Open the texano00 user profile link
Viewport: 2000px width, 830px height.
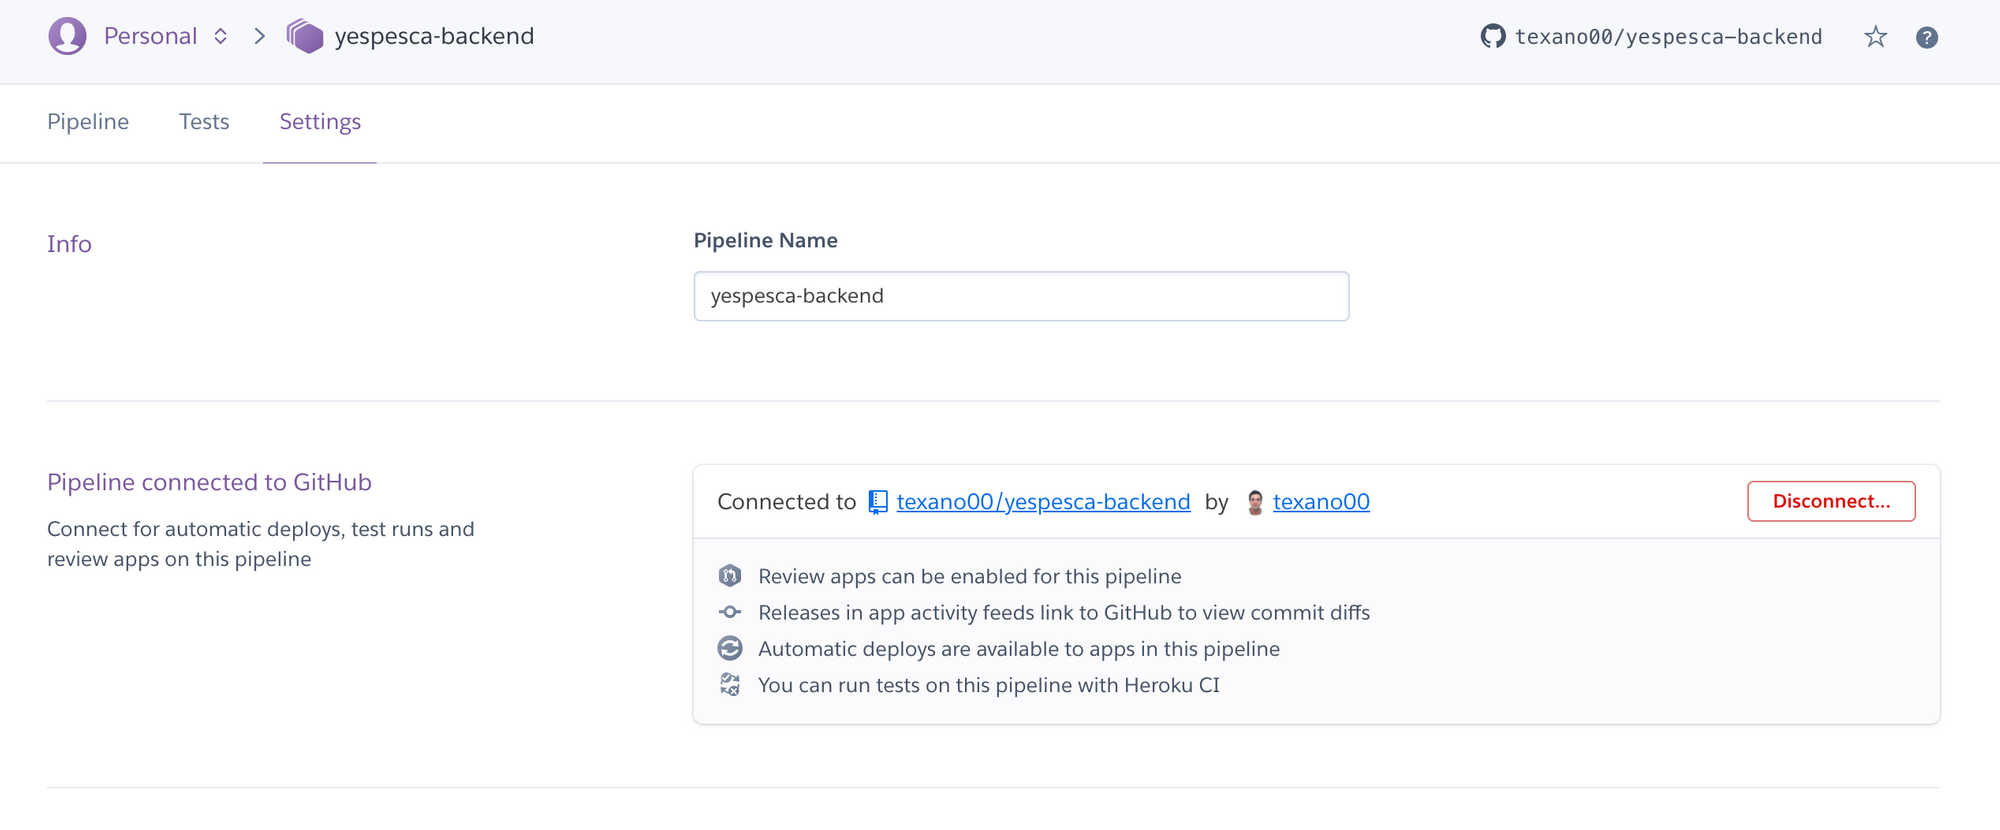(x=1321, y=502)
